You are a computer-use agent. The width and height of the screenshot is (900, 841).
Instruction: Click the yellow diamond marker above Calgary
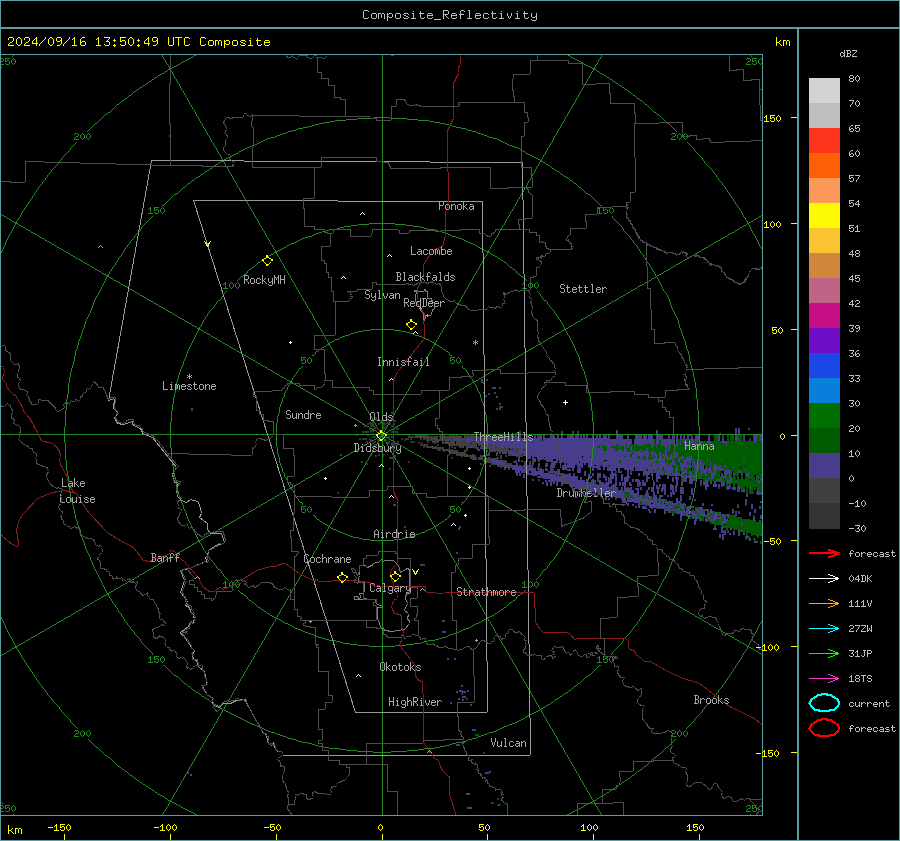coord(395,576)
